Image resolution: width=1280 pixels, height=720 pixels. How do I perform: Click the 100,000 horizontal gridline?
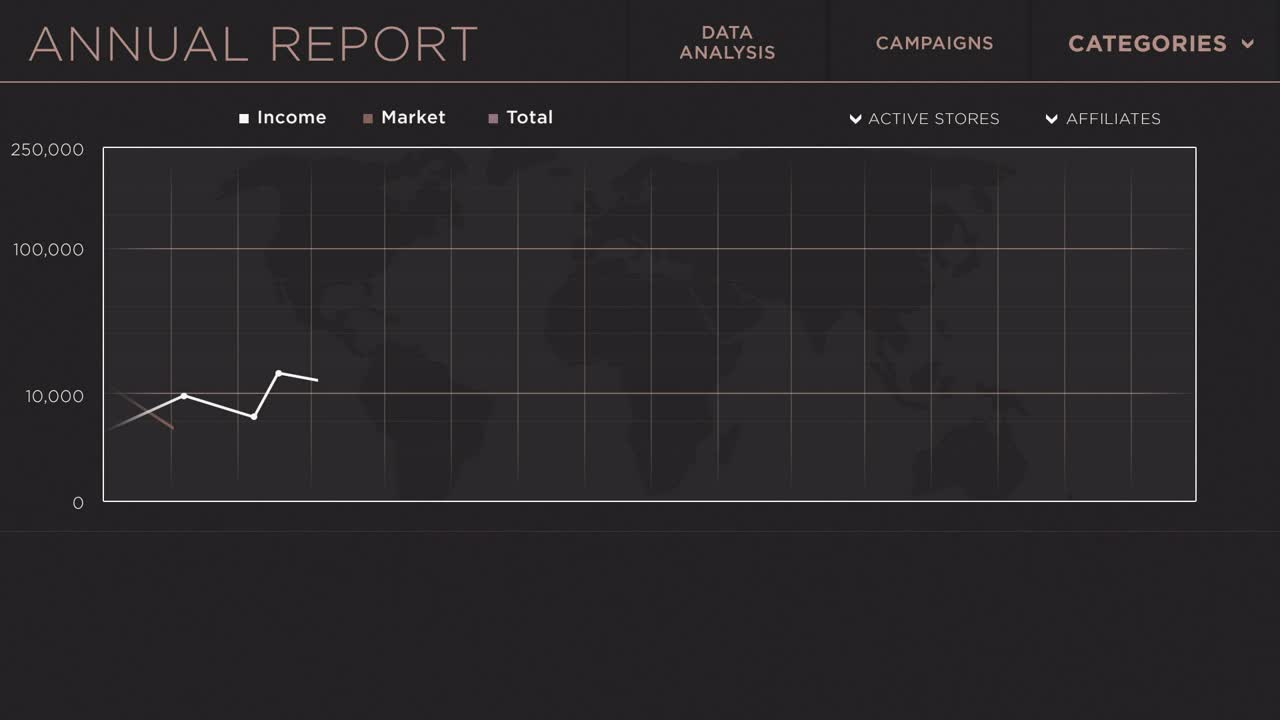650,249
